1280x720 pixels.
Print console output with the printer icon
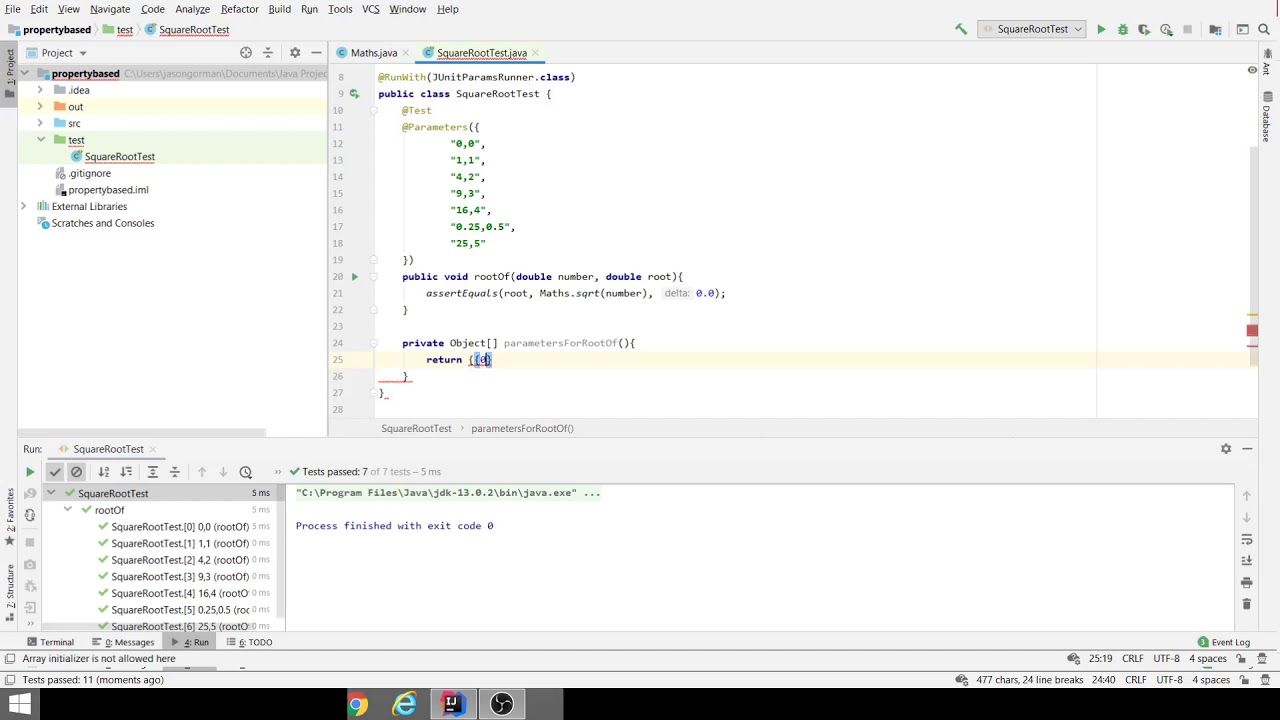(x=1246, y=582)
